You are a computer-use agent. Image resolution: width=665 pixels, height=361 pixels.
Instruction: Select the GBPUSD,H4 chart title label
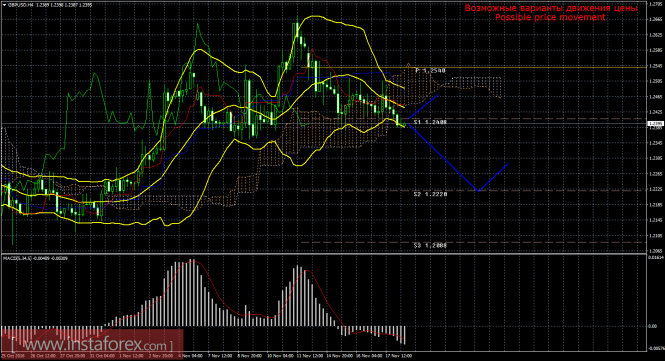pyautogui.click(x=19, y=5)
